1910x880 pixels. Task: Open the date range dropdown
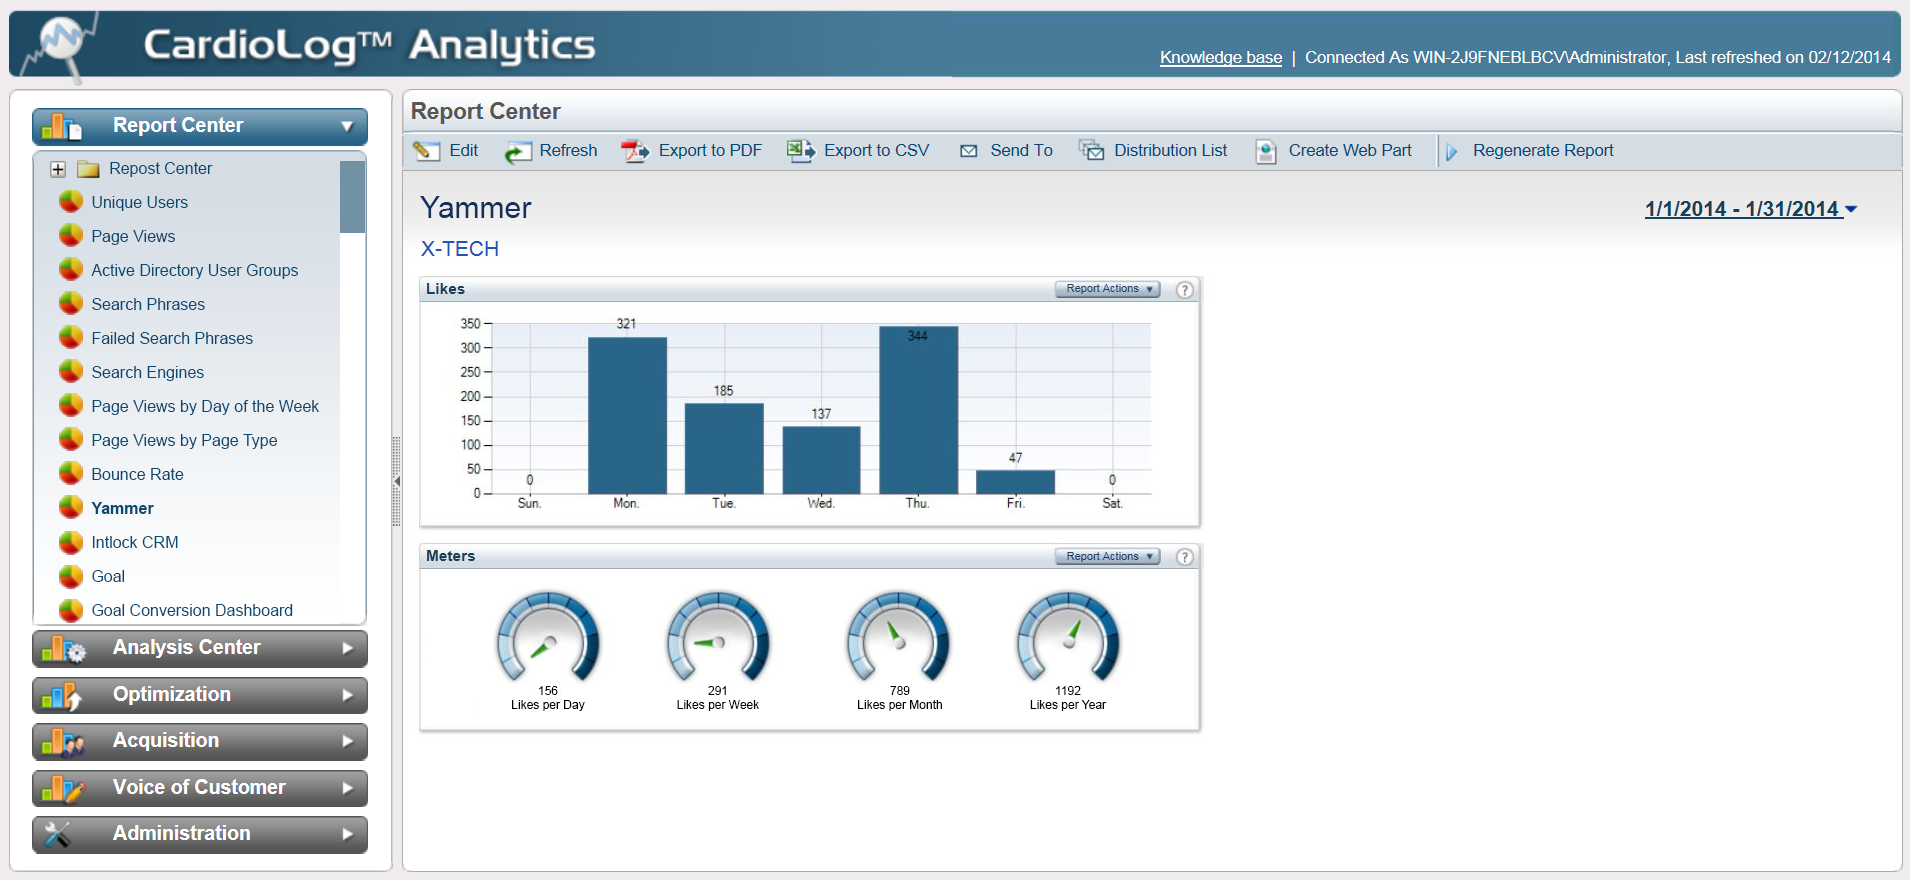coord(1750,209)
